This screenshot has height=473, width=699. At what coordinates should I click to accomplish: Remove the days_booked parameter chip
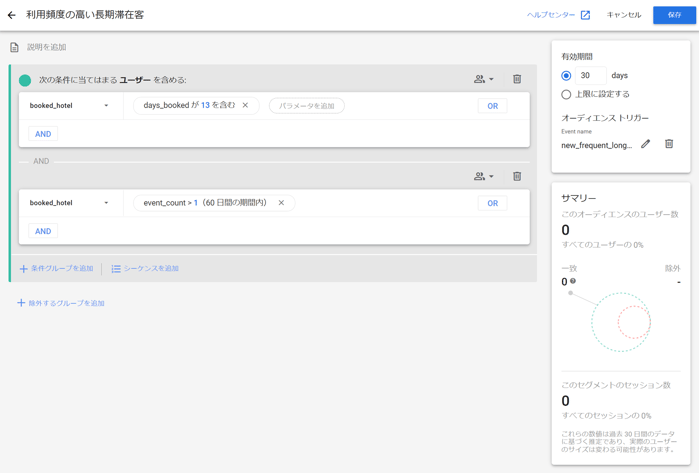(x=246, y=105)
